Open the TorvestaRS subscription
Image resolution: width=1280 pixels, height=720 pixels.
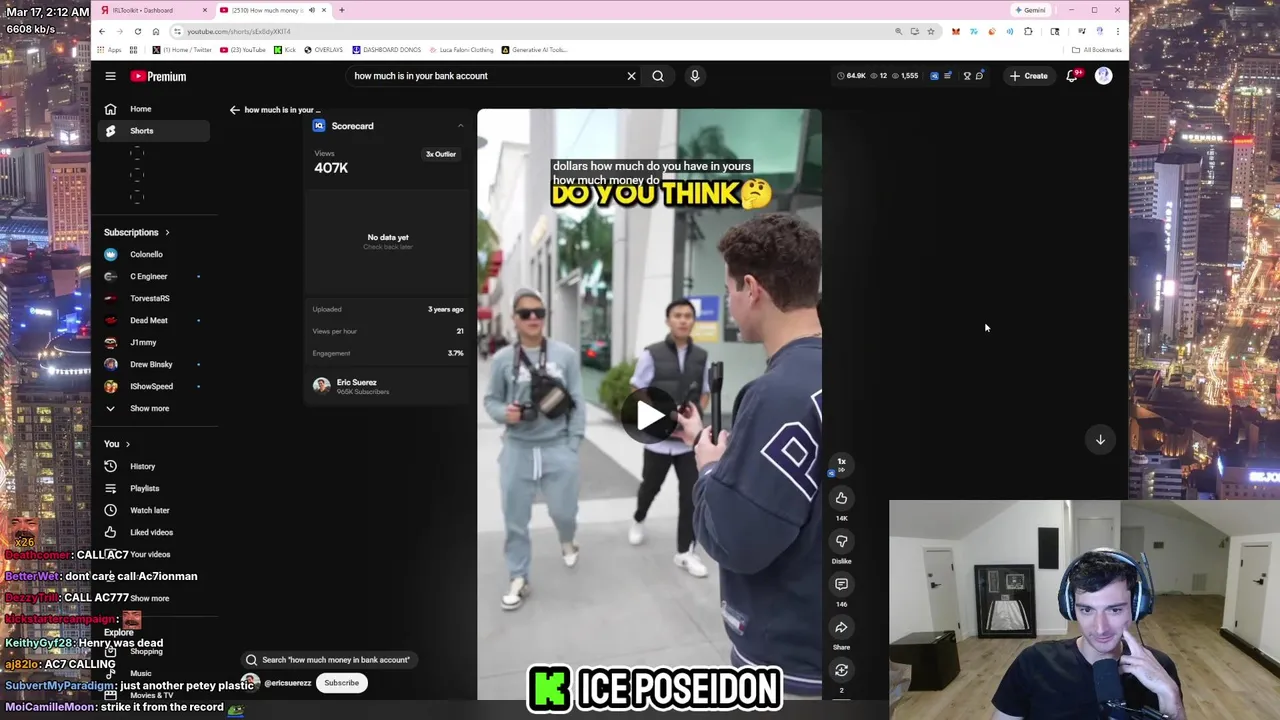pos(154,298)
